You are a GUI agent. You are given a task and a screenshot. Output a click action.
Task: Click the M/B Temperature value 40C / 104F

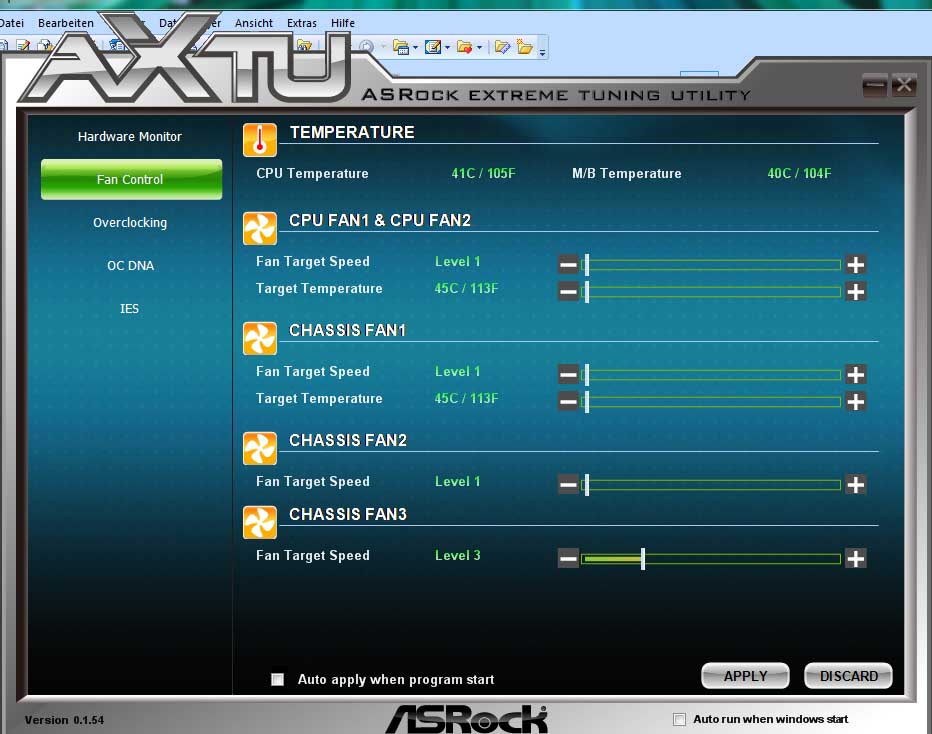pyautogui.click(x=799, y=174)
